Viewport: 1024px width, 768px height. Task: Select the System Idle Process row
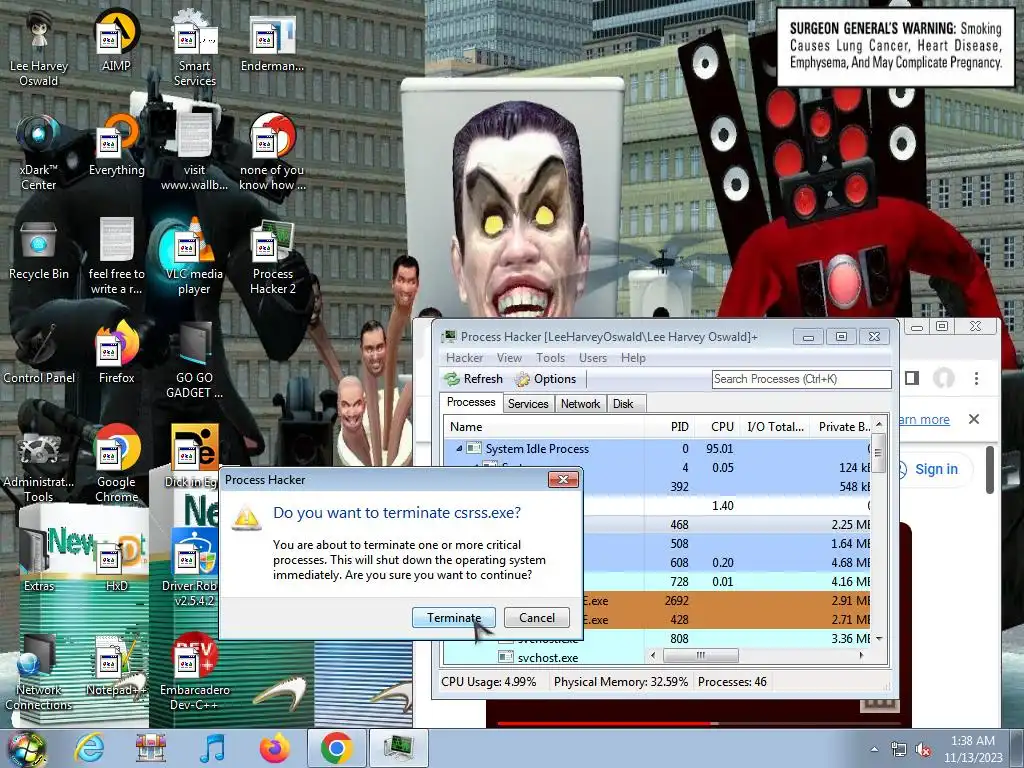pyautogui.click(x=657, y=449)
